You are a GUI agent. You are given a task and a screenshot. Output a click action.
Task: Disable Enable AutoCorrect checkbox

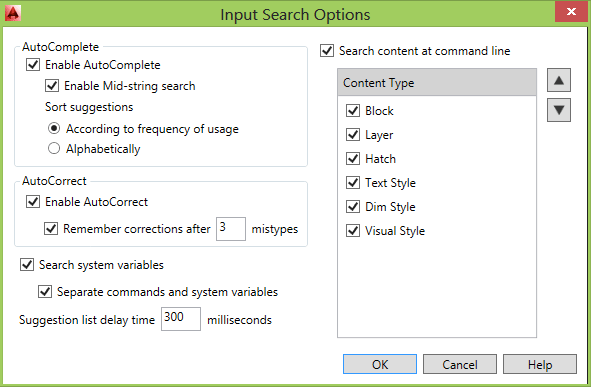[x=33, y=201]
